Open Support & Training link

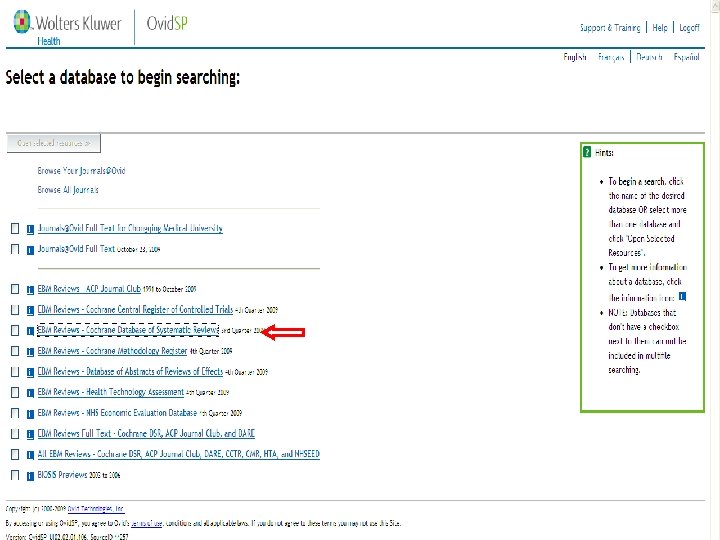pyautogui.click(x=610, y=28)
